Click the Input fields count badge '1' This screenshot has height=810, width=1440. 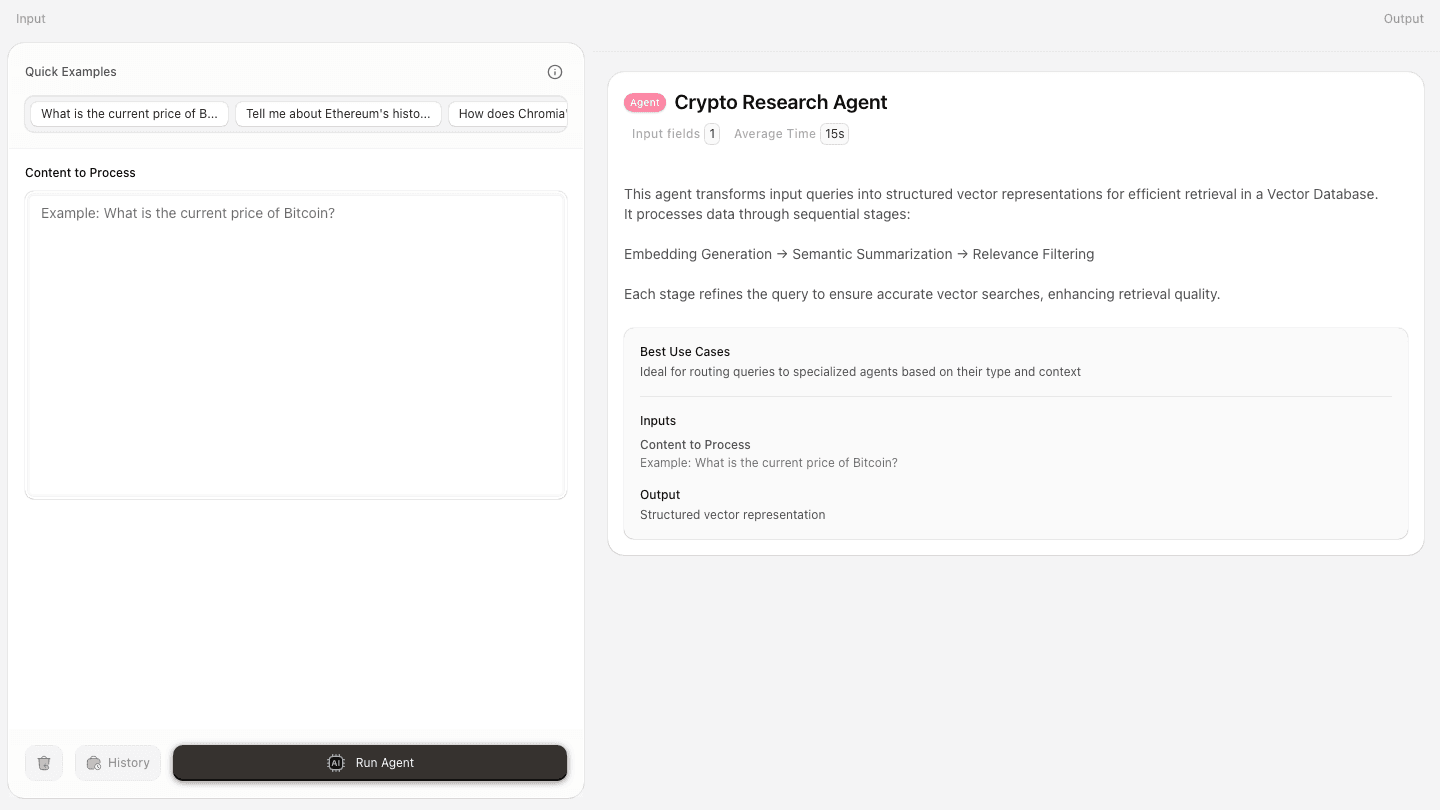[x=712, y=134]
